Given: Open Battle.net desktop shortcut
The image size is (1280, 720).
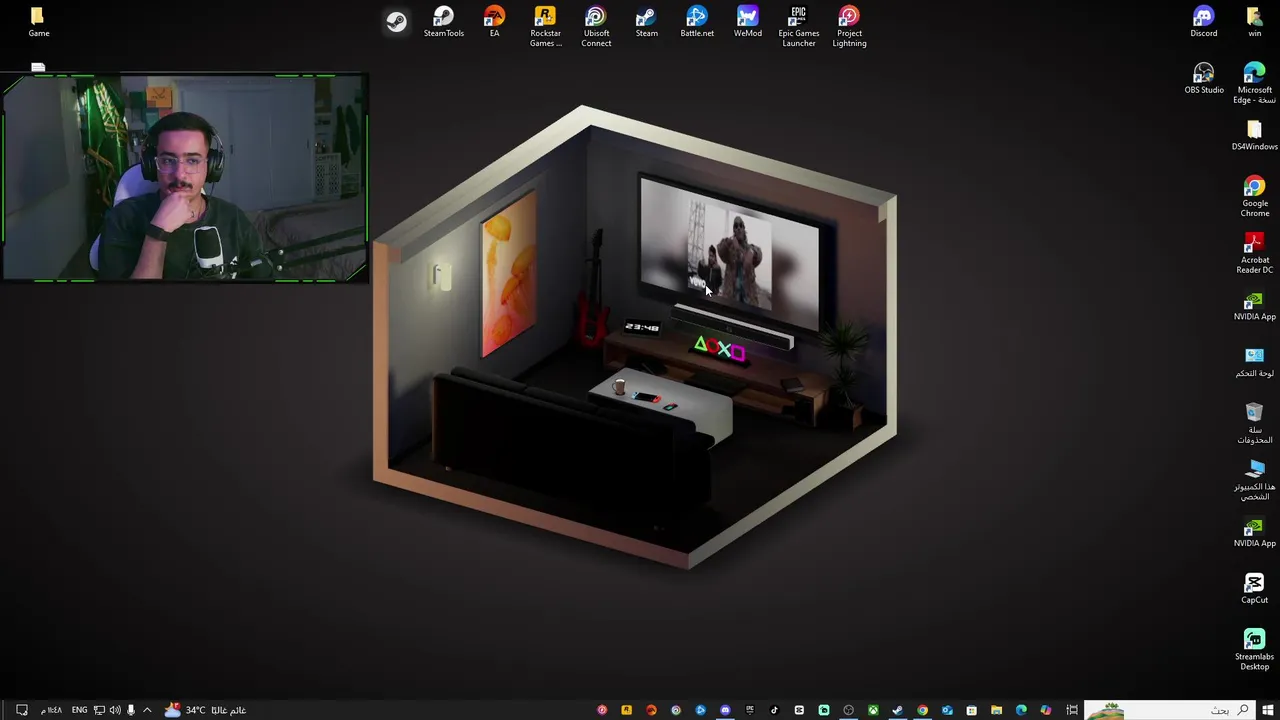Looking at the screenshot, I should click(x=697, y=22).
